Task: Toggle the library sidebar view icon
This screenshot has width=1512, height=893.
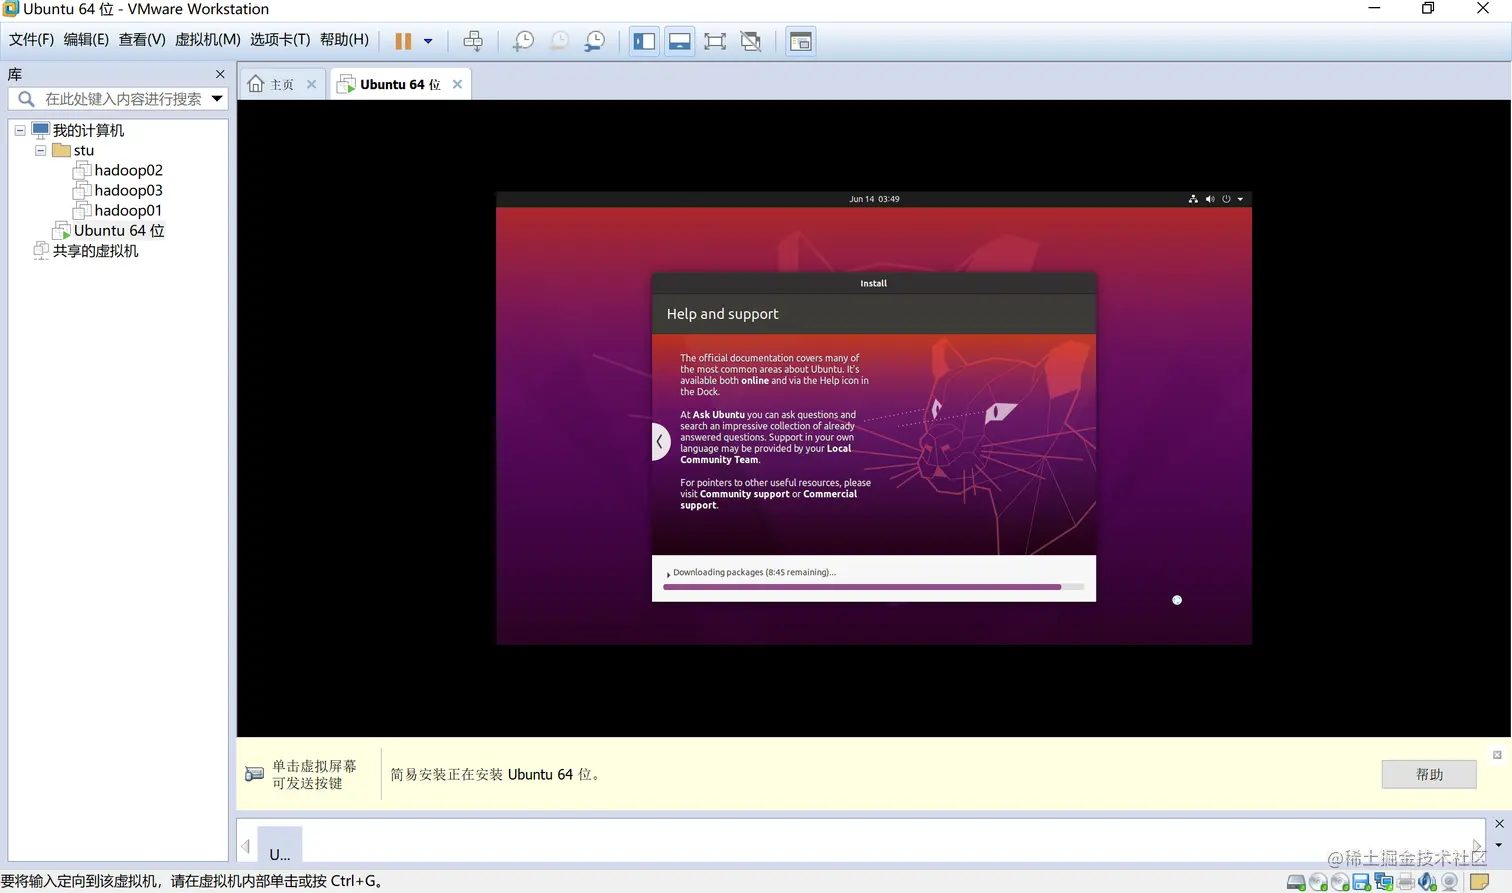Action: click(x=644, y=41)
